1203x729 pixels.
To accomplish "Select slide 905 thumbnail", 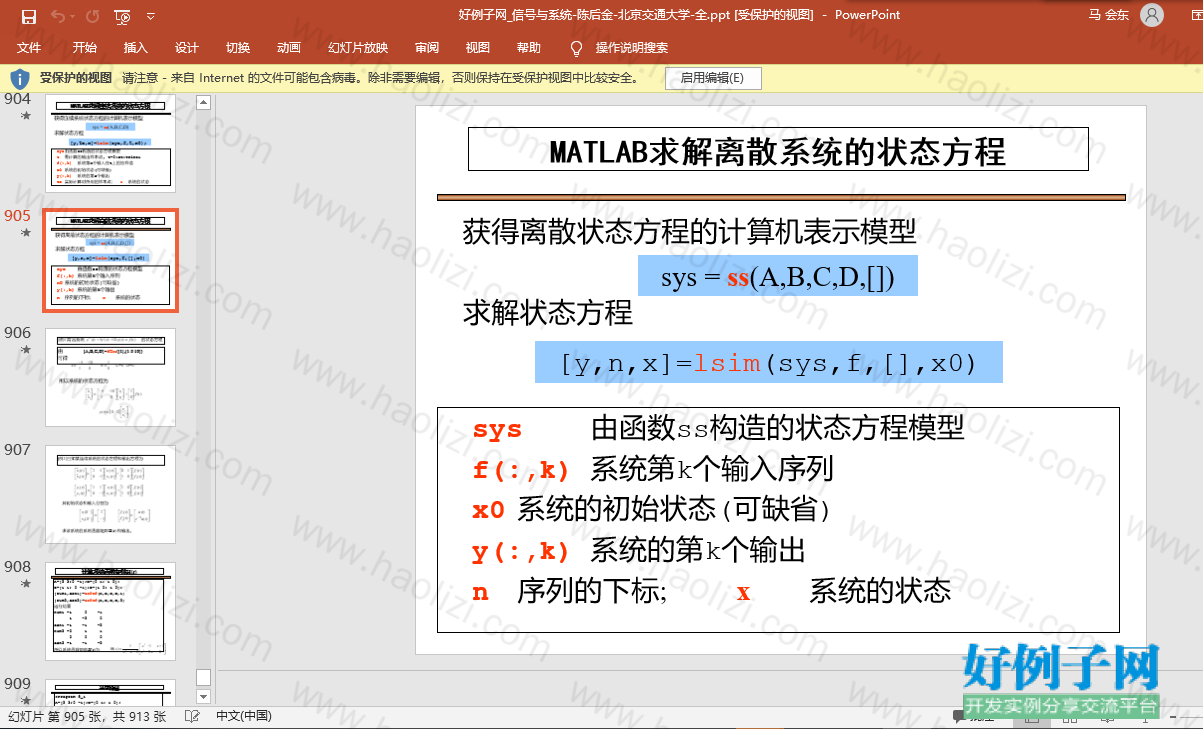I will point(110,260).
